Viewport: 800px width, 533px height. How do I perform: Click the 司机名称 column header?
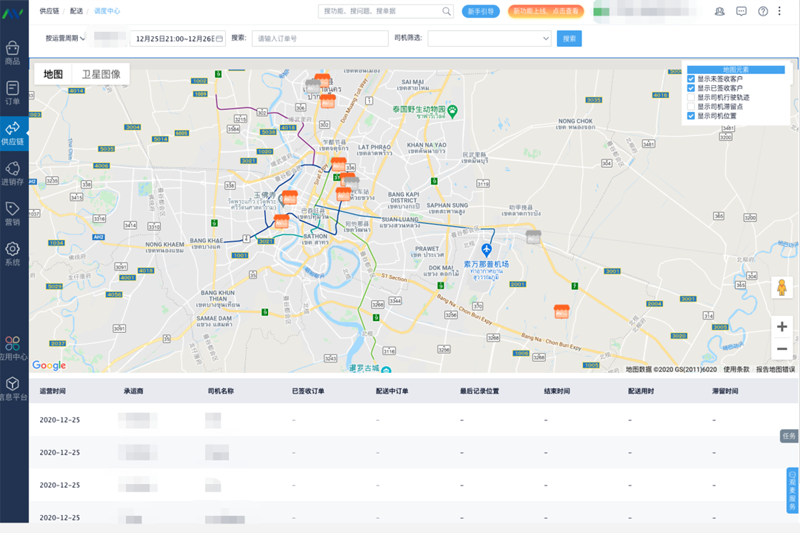pyautogui.click(x=221, y=391)
